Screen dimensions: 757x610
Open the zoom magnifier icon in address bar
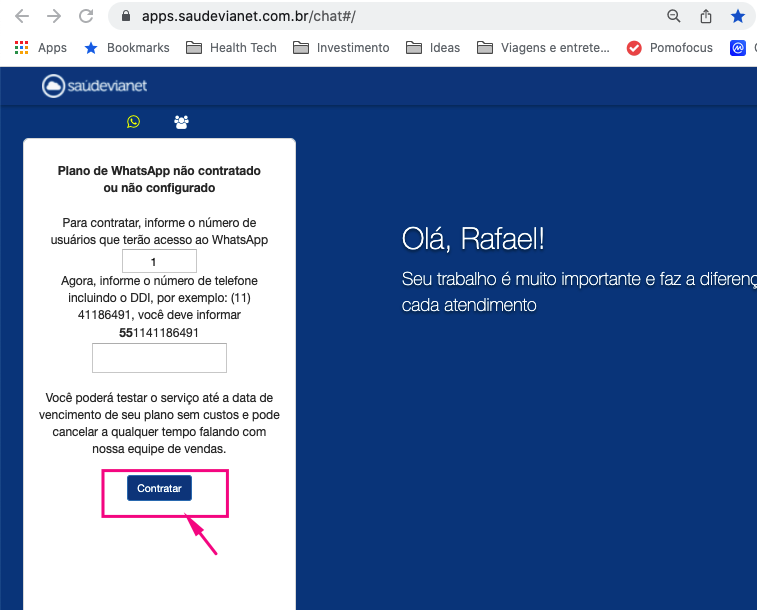coord(673,16)
